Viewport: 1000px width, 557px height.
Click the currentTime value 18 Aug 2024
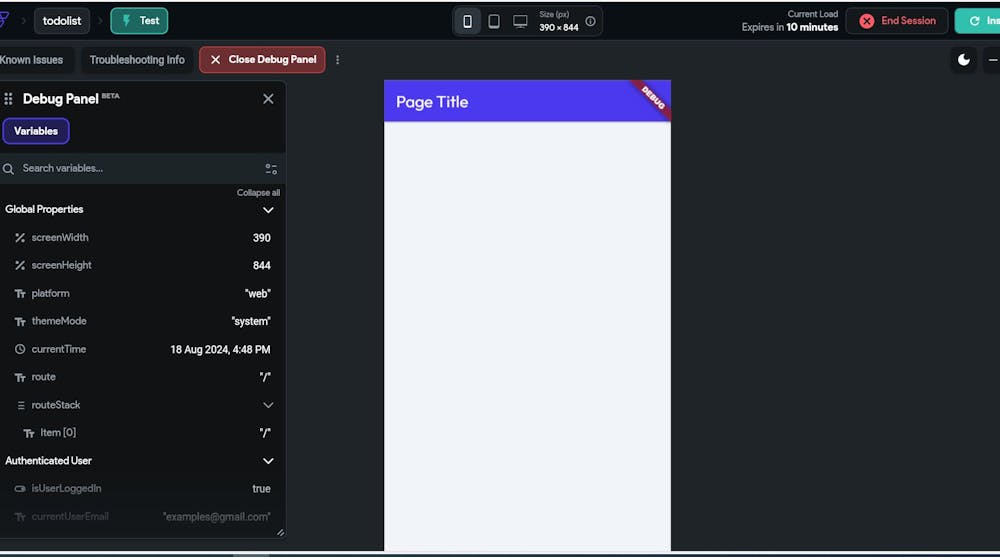pyautogui.click(x=220, y=350)
